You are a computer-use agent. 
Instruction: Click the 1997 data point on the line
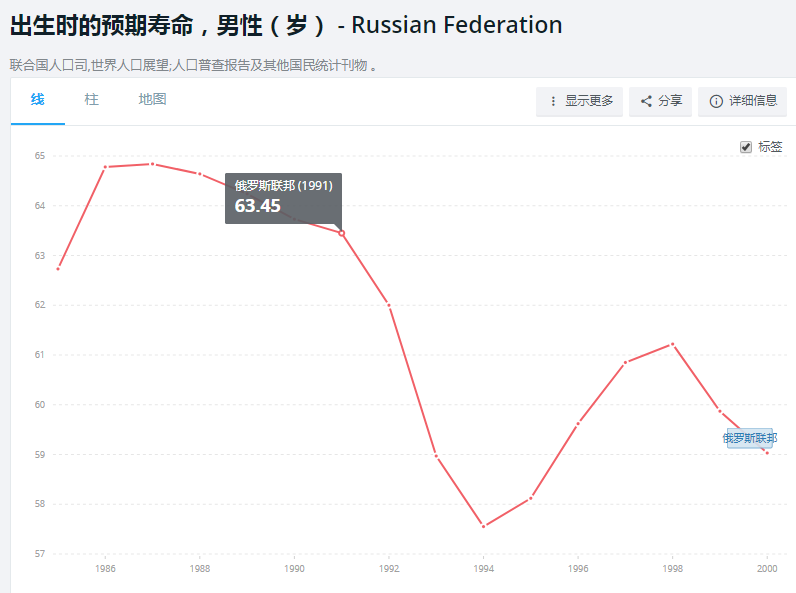[x=625, y=362]
